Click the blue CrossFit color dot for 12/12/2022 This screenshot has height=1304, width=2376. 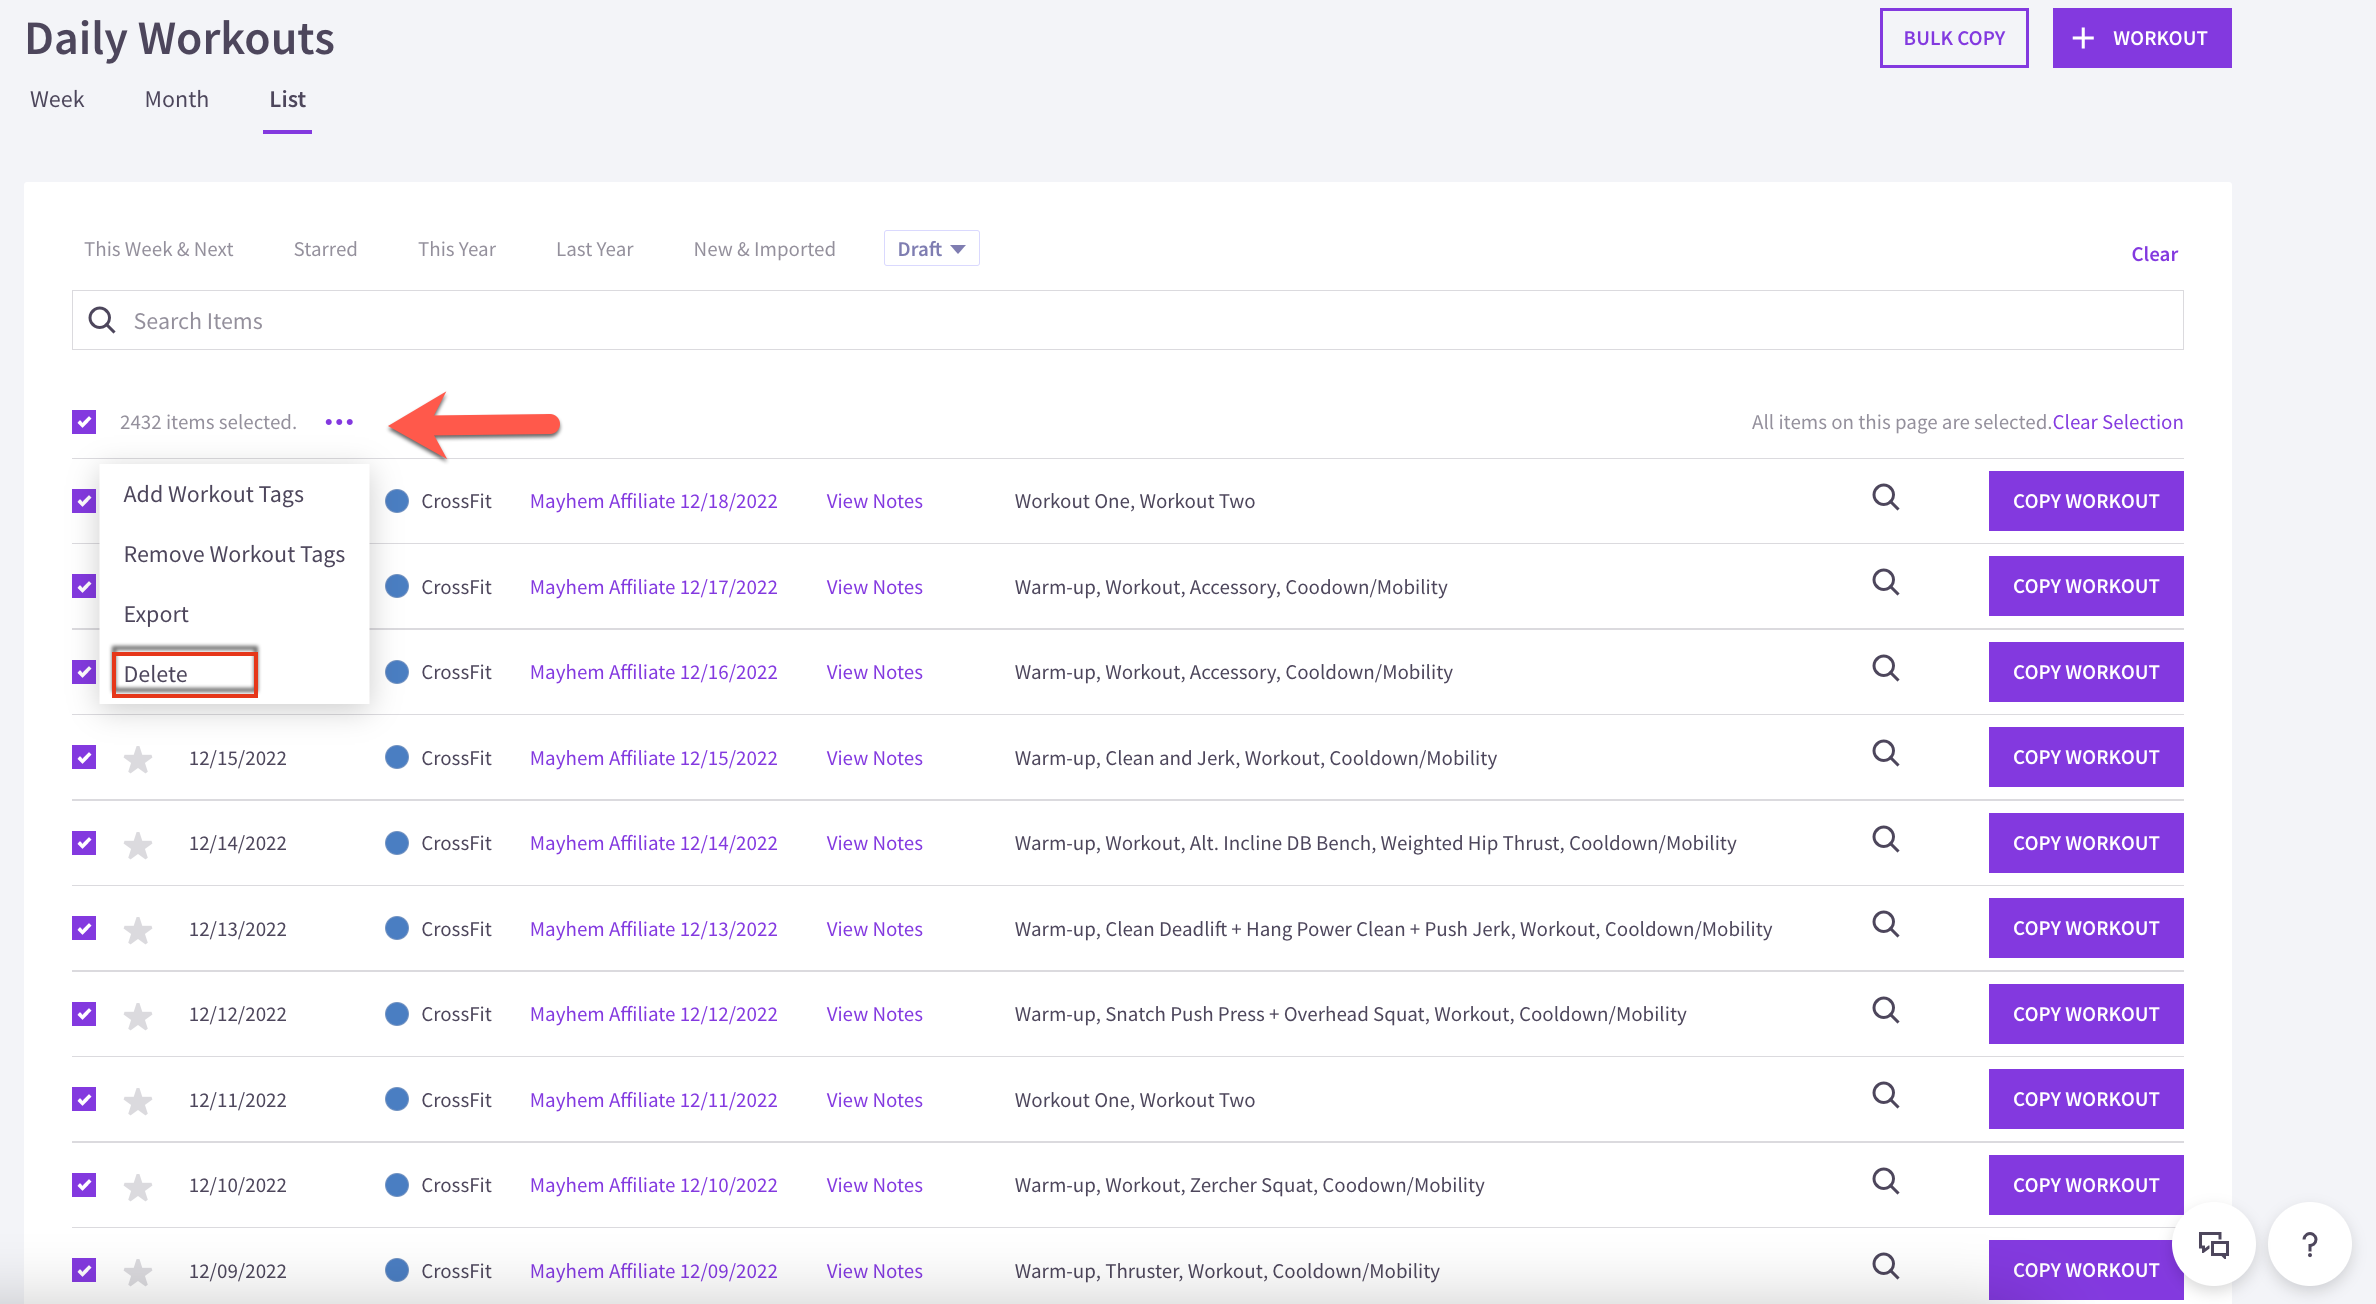tap(397, 1014)
